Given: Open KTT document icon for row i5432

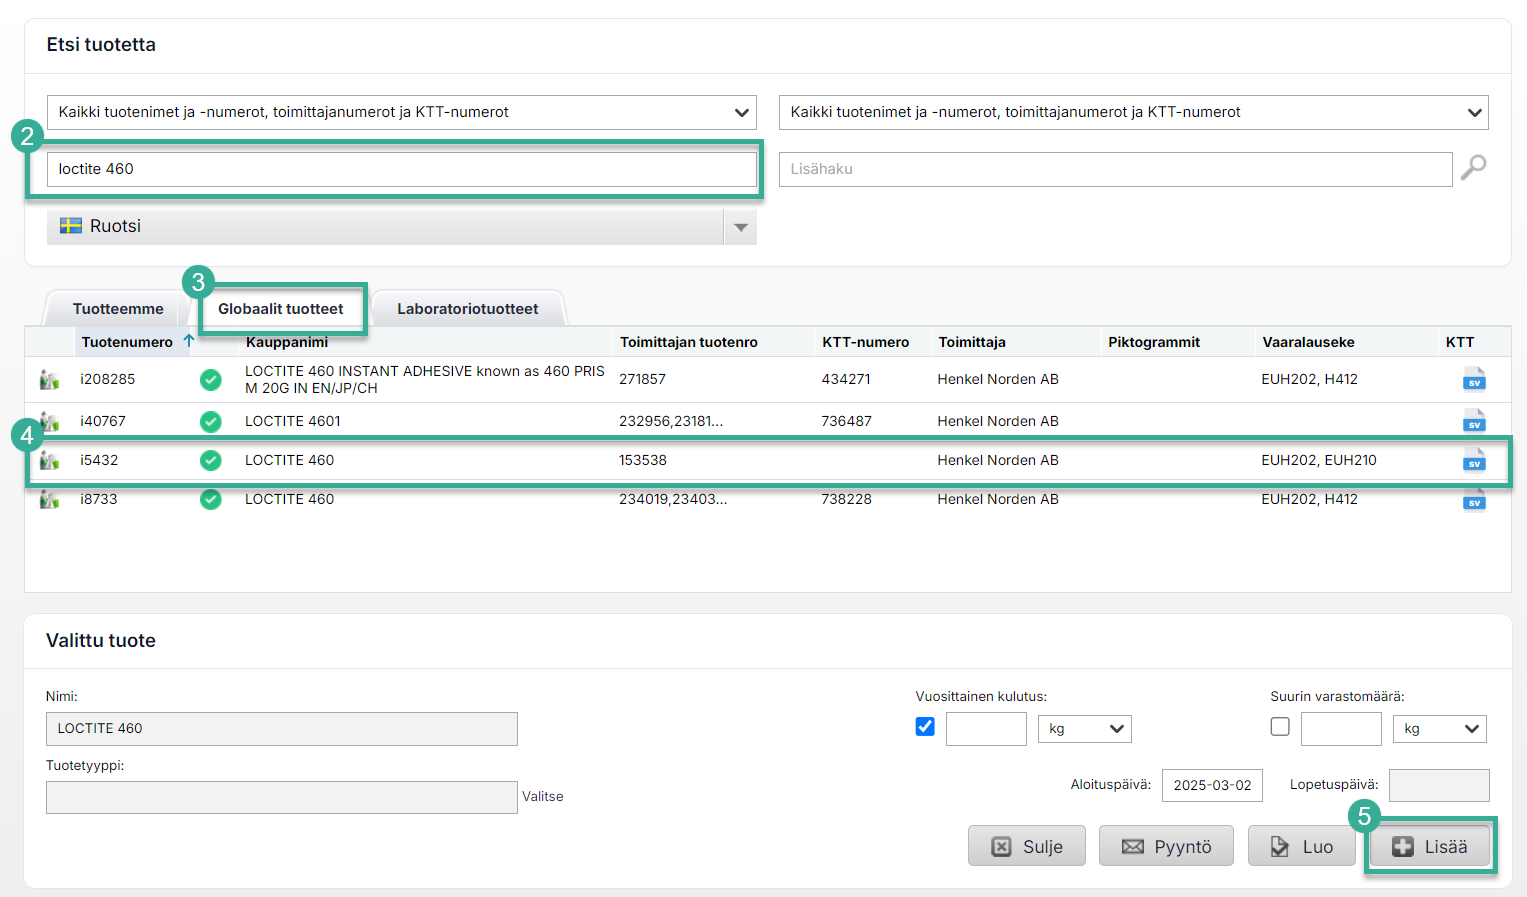Looking at the screenshot, I should [x=1474, y=460].
